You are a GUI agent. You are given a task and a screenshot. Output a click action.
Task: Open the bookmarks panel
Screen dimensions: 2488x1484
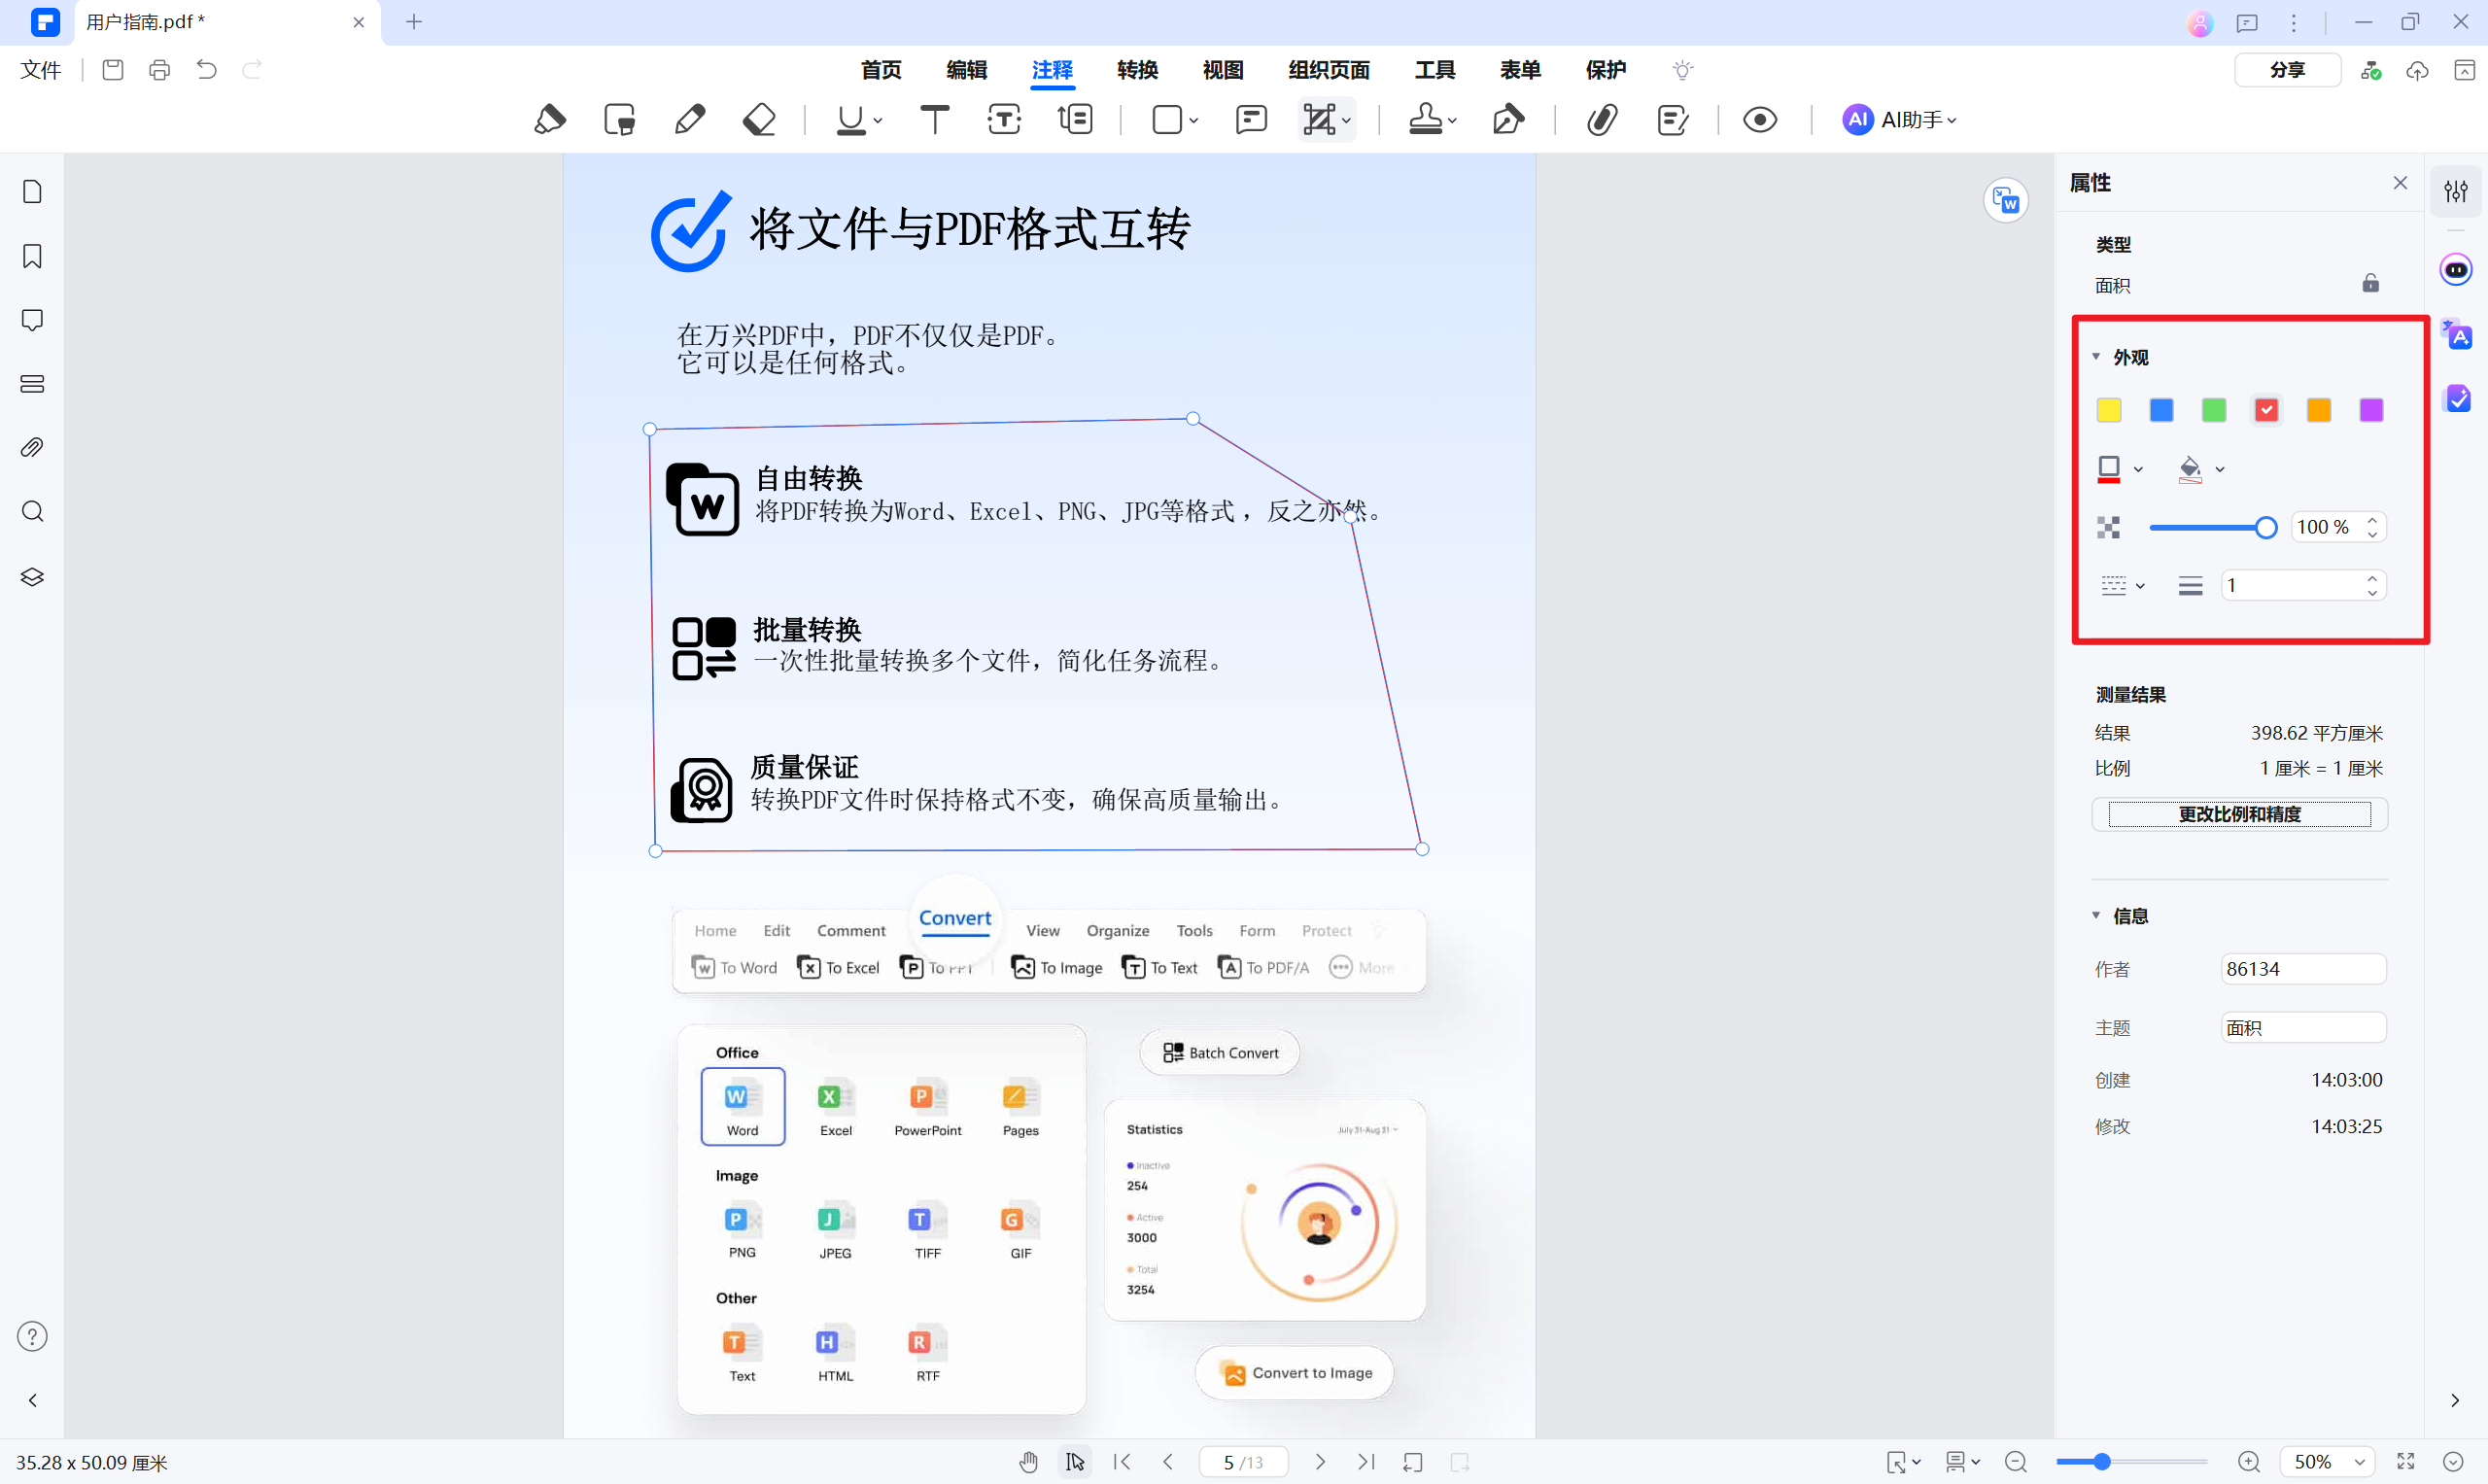[32, 257]
